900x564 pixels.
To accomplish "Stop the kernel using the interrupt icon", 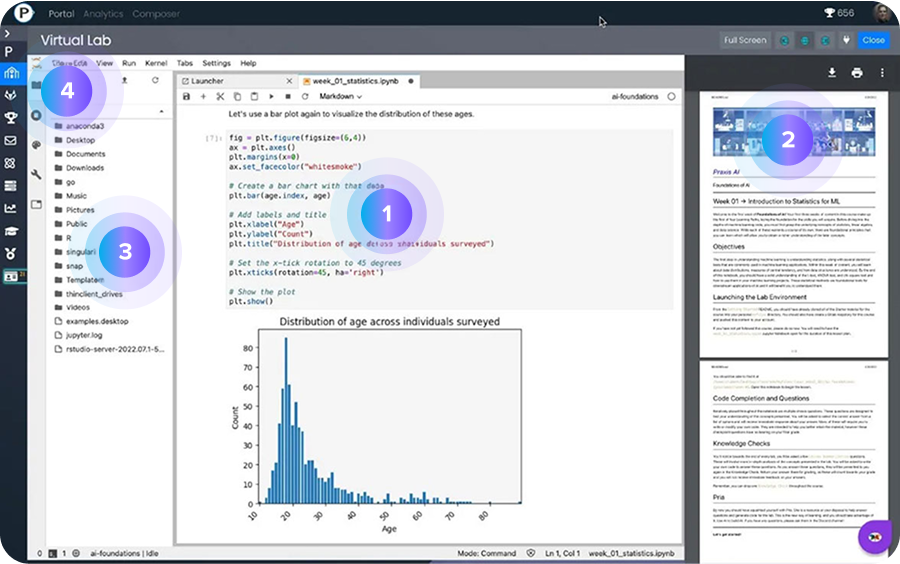I will pyautogui.click(x=288, y=97).
